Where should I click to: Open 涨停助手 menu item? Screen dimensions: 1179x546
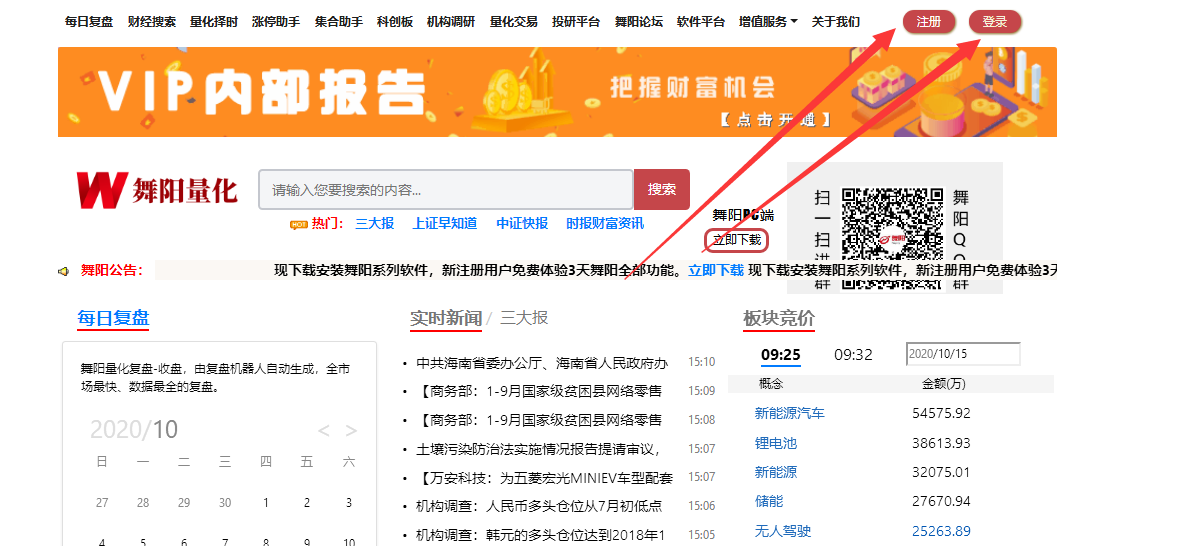click(276, 22)
